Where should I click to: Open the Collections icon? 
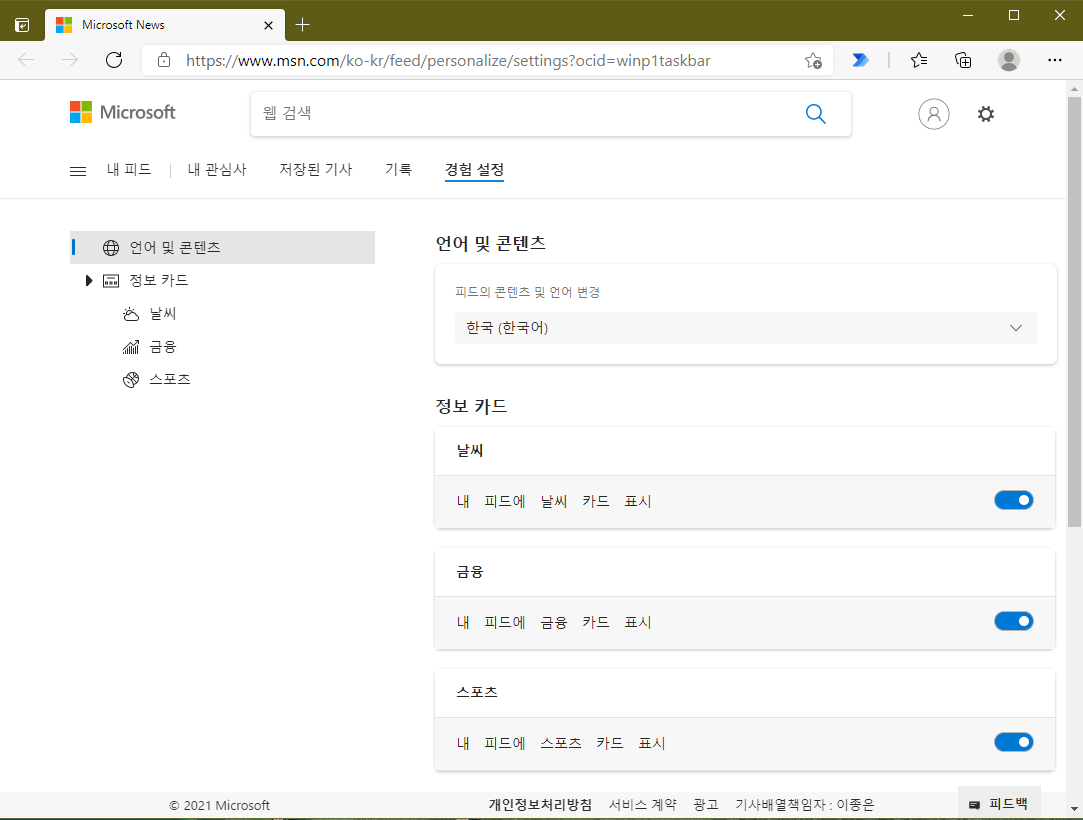coord(963,60)
